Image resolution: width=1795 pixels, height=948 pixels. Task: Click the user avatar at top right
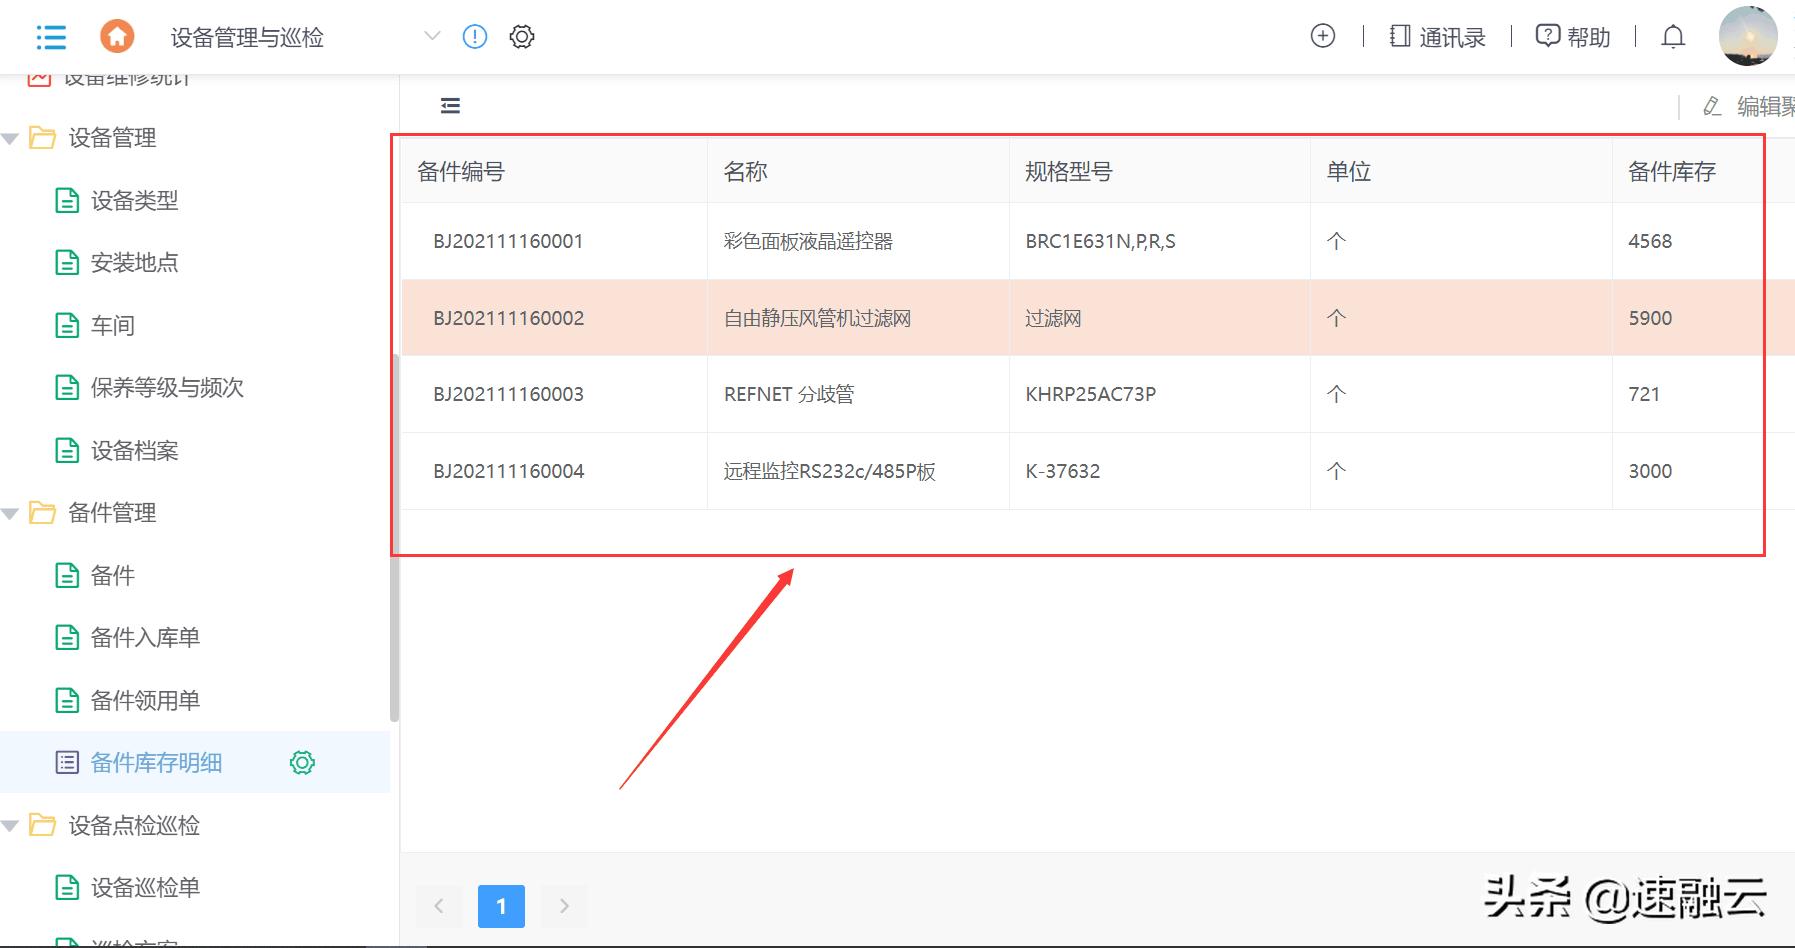pos(1751,36)
